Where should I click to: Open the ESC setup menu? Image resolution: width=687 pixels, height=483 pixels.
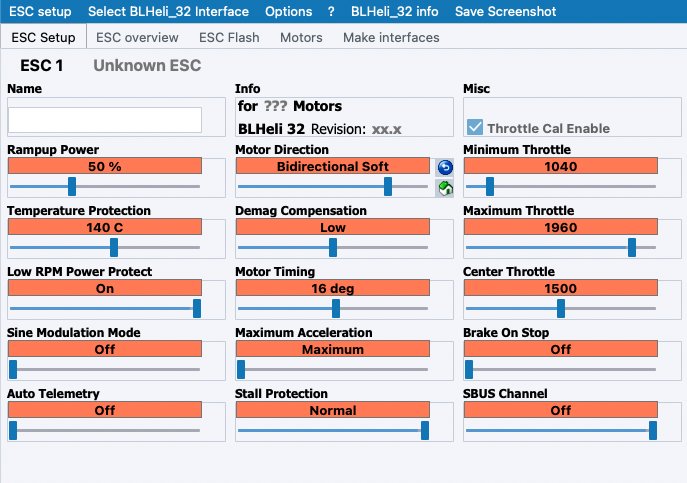click(x=41, y=11)
